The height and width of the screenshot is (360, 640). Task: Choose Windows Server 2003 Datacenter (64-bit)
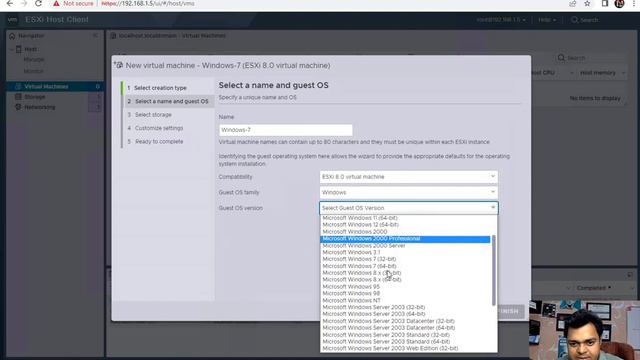tap(389, 328)
